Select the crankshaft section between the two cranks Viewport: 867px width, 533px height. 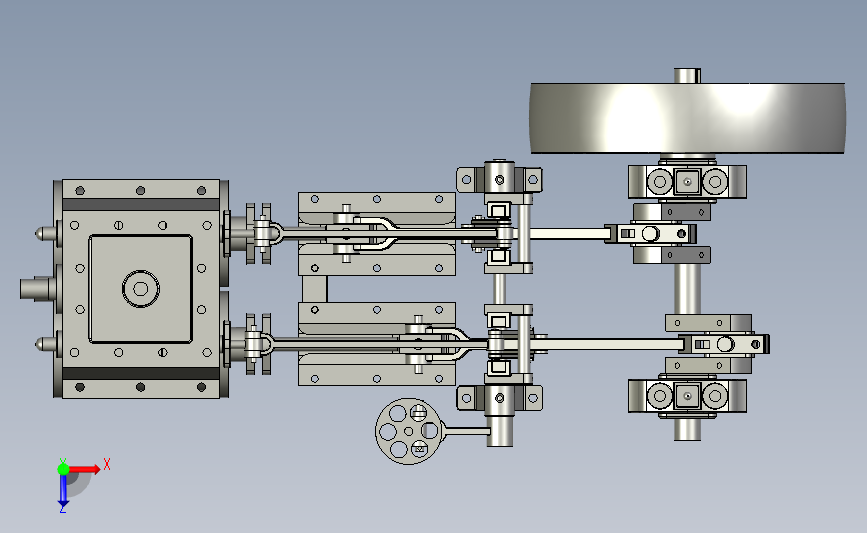click(x=687, y=289)
